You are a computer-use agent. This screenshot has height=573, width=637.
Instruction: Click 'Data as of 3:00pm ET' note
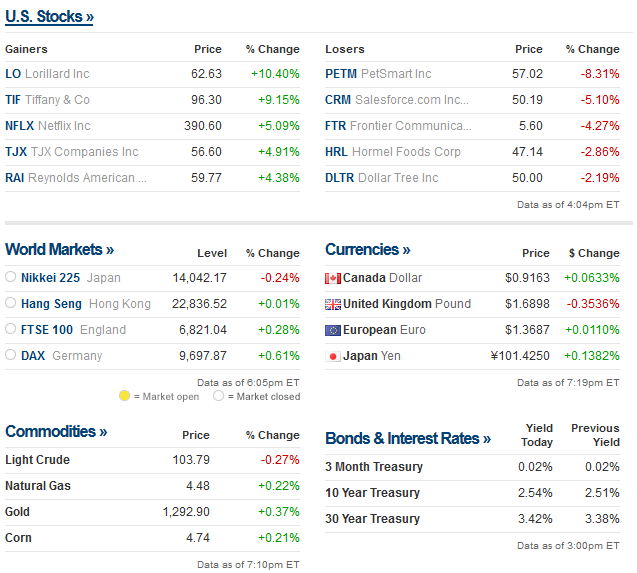click(x=568, y=546)
